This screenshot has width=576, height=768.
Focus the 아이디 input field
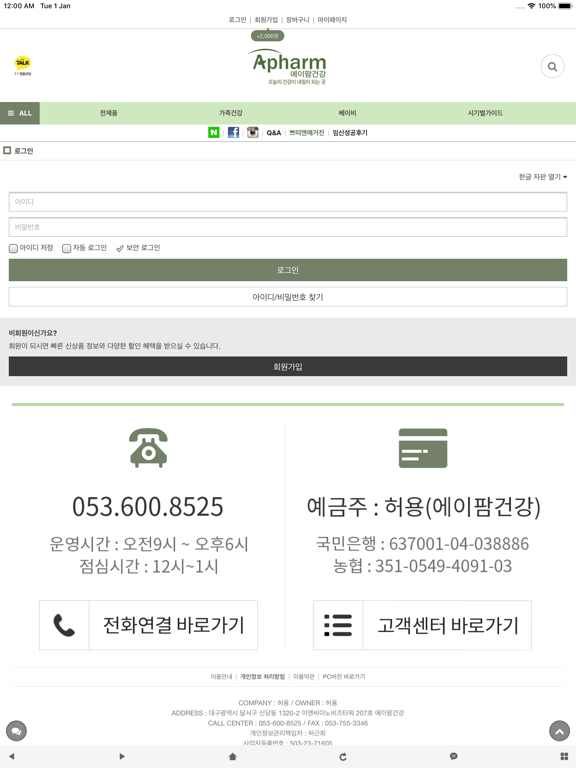coord(288,202)
